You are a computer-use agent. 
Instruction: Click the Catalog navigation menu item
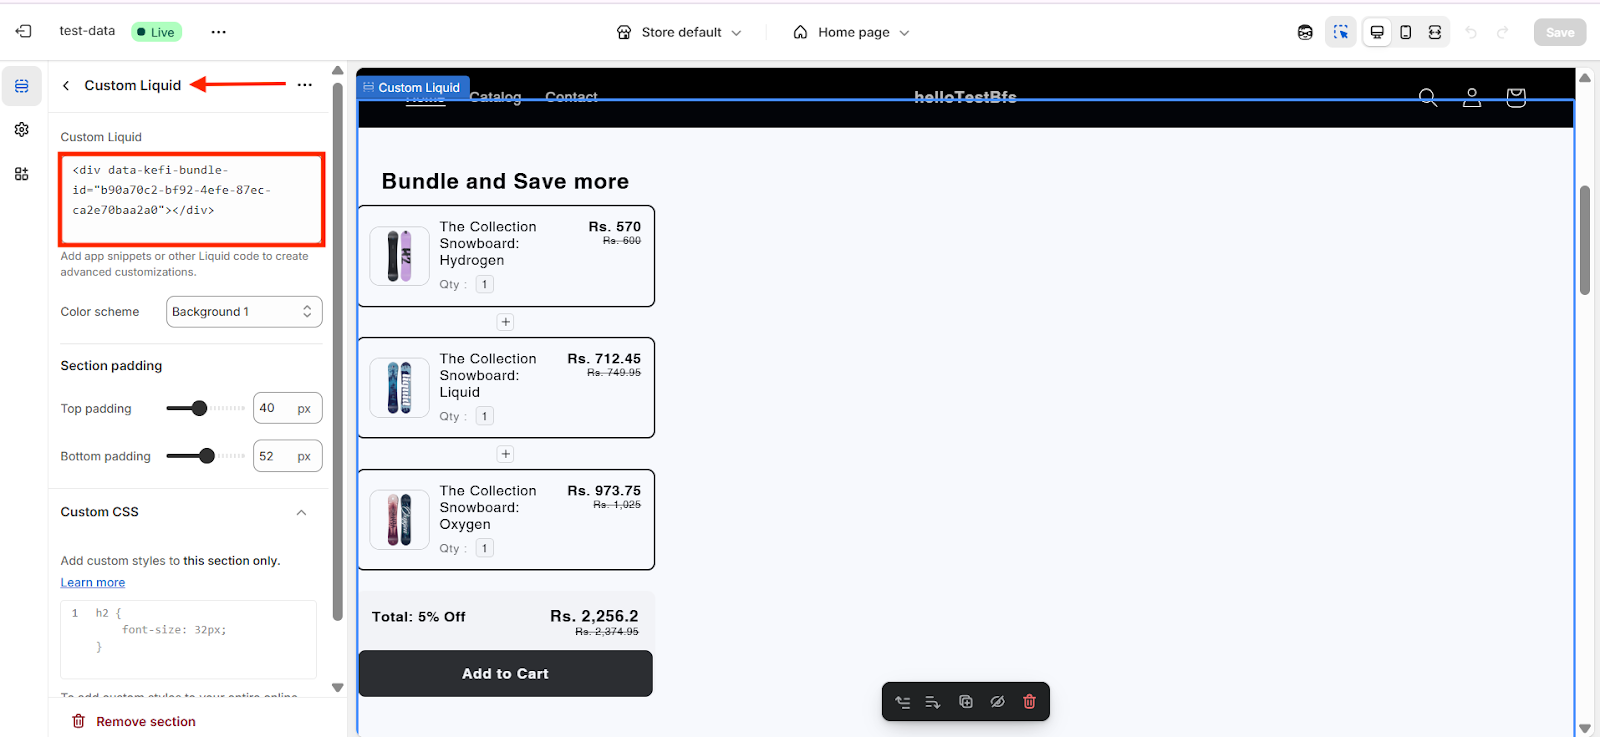(496, 97)
